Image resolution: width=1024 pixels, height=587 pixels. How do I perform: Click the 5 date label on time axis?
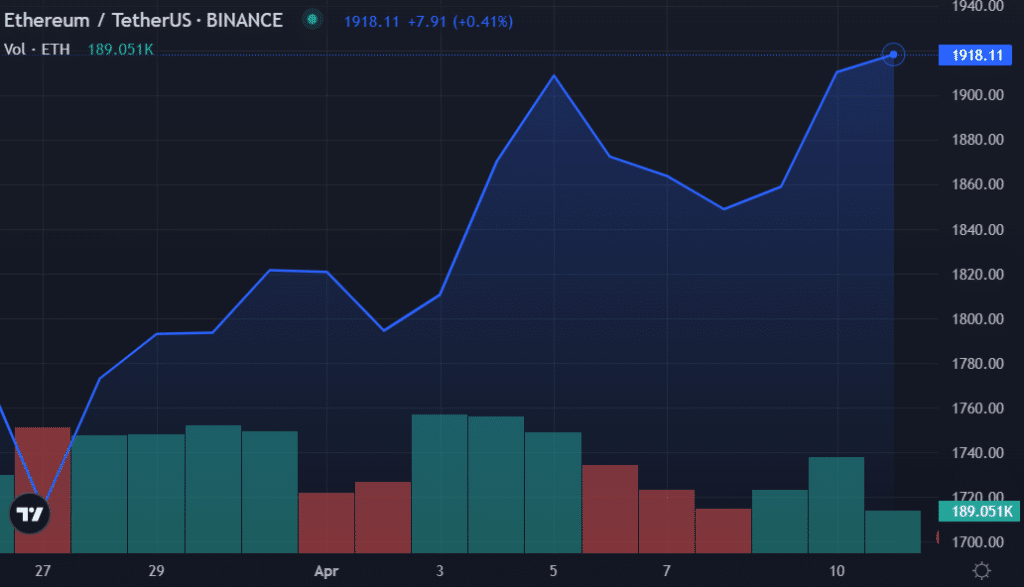click(553, 571)
